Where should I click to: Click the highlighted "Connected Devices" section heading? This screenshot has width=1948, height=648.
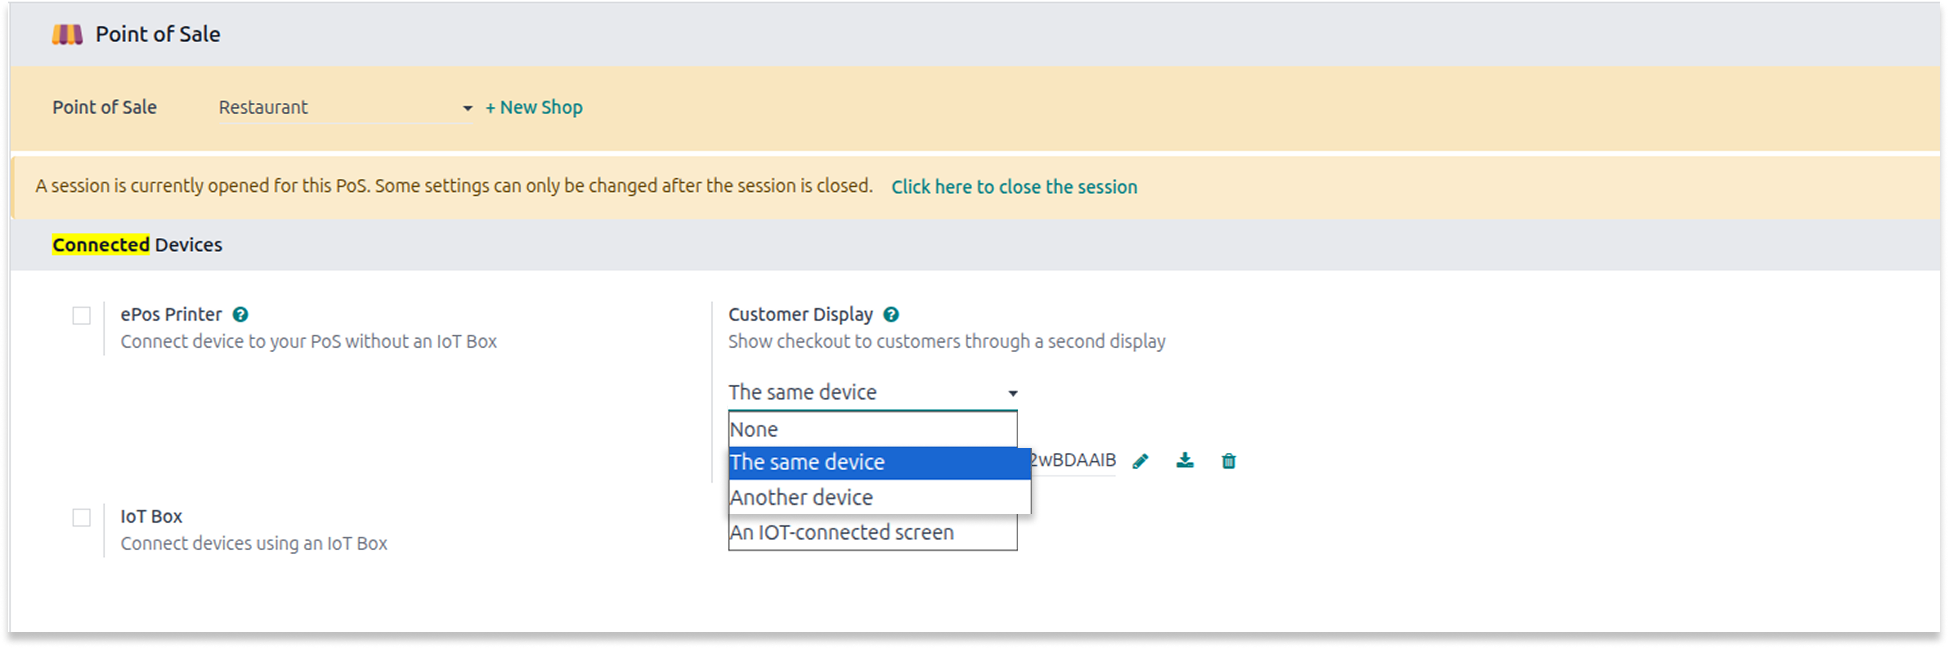point(137,245)
